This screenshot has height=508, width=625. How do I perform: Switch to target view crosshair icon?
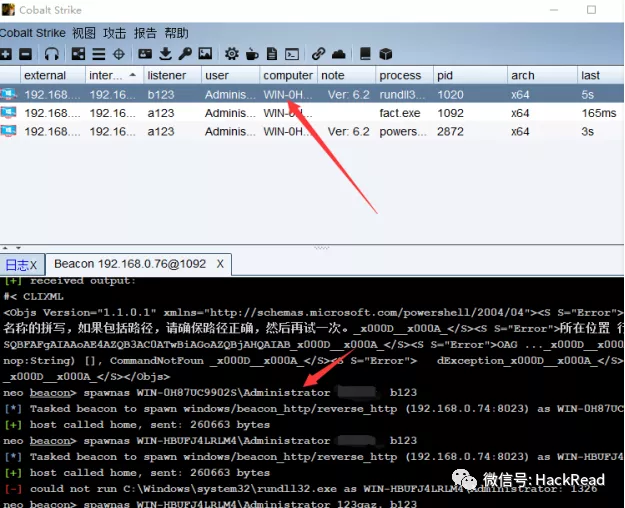coord(119,54)
